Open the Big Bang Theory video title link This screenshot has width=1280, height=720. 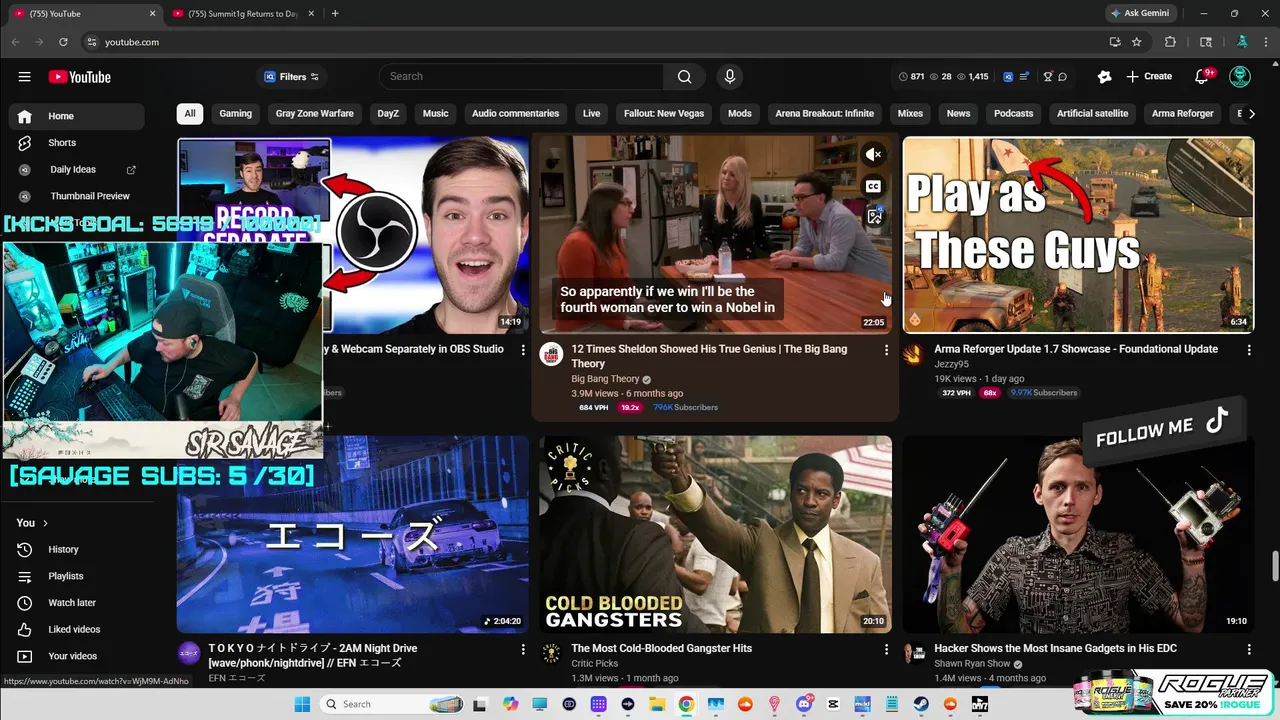[x=709, y=356]
